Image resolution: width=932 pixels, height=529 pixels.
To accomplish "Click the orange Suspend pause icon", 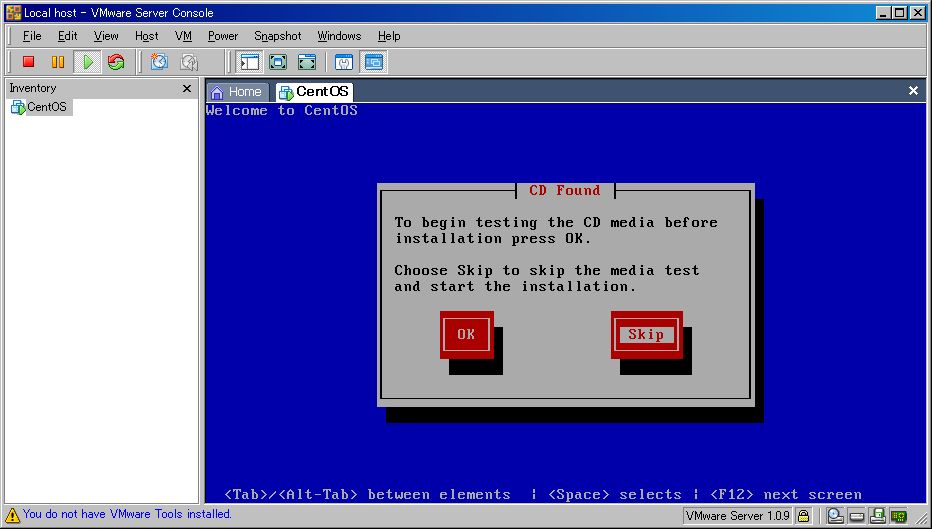I will coord(58,62).
